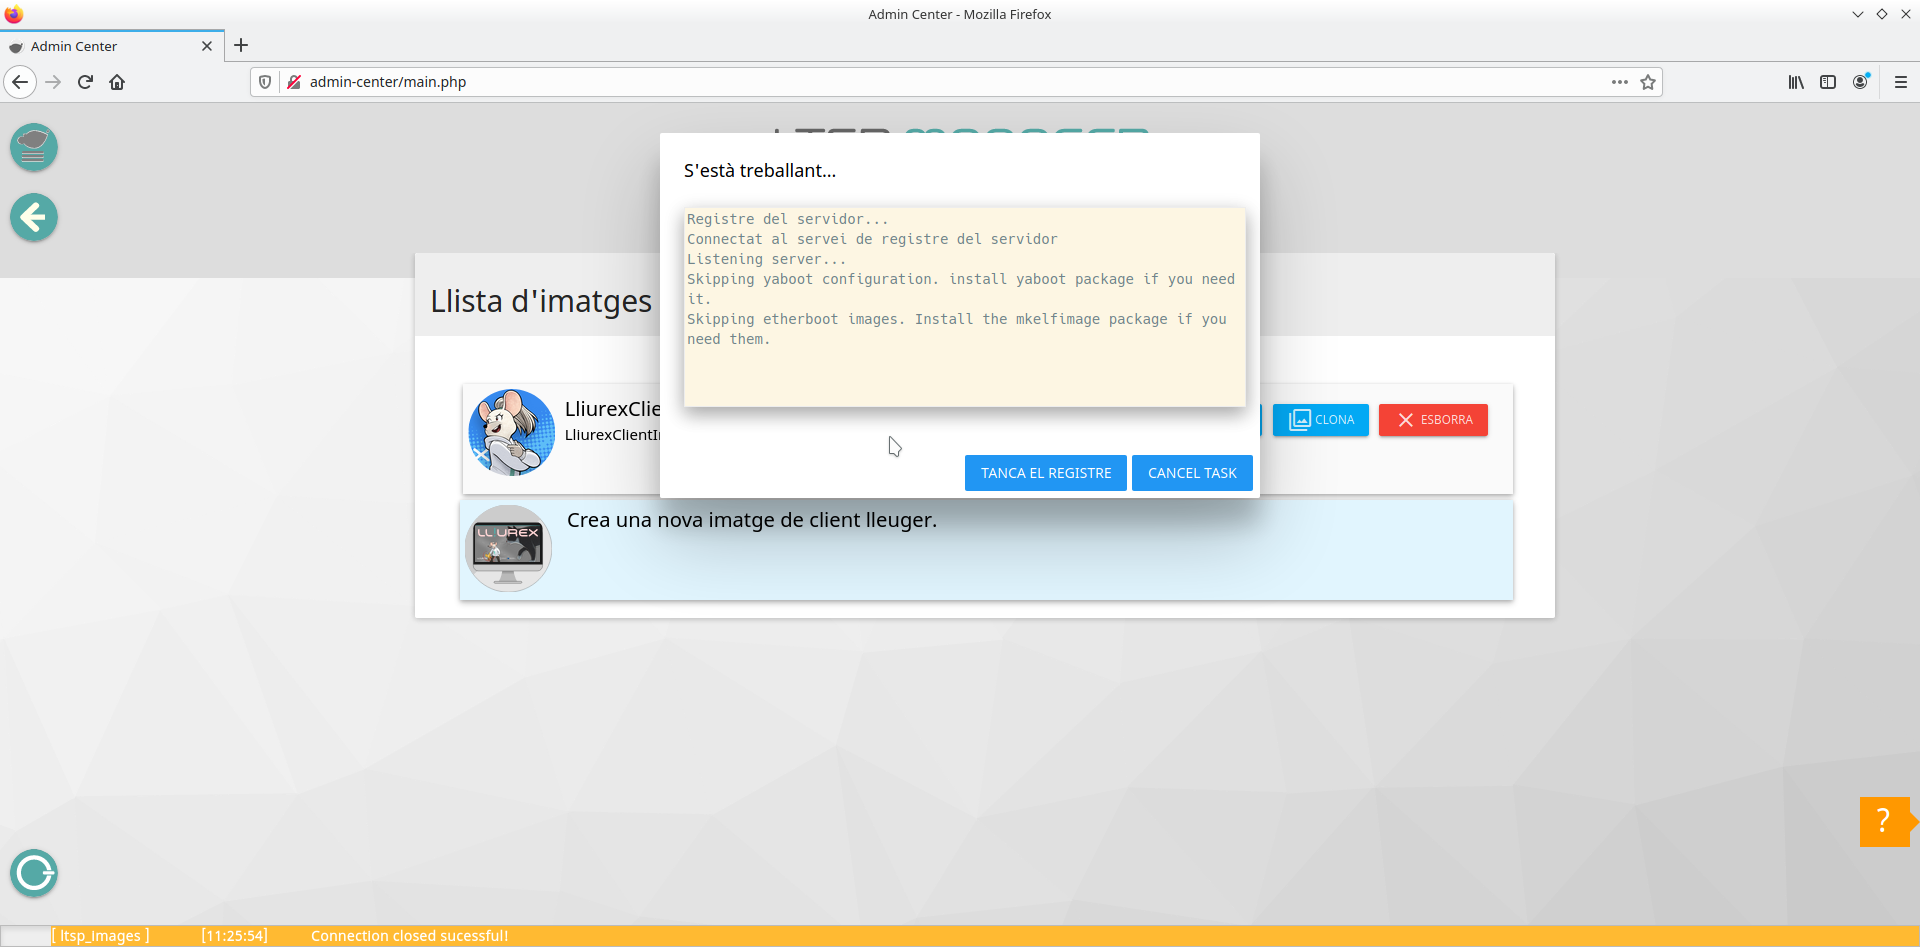This screenshot has height=947, width=1920.
Task: Expand page actions three-dot menu
Action: click(1619, 82)
